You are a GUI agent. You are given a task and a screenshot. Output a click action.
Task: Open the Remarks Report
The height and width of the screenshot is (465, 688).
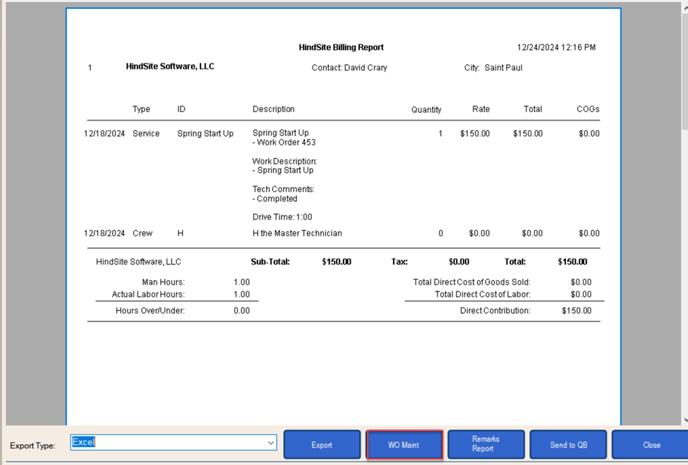click(486, 444)
